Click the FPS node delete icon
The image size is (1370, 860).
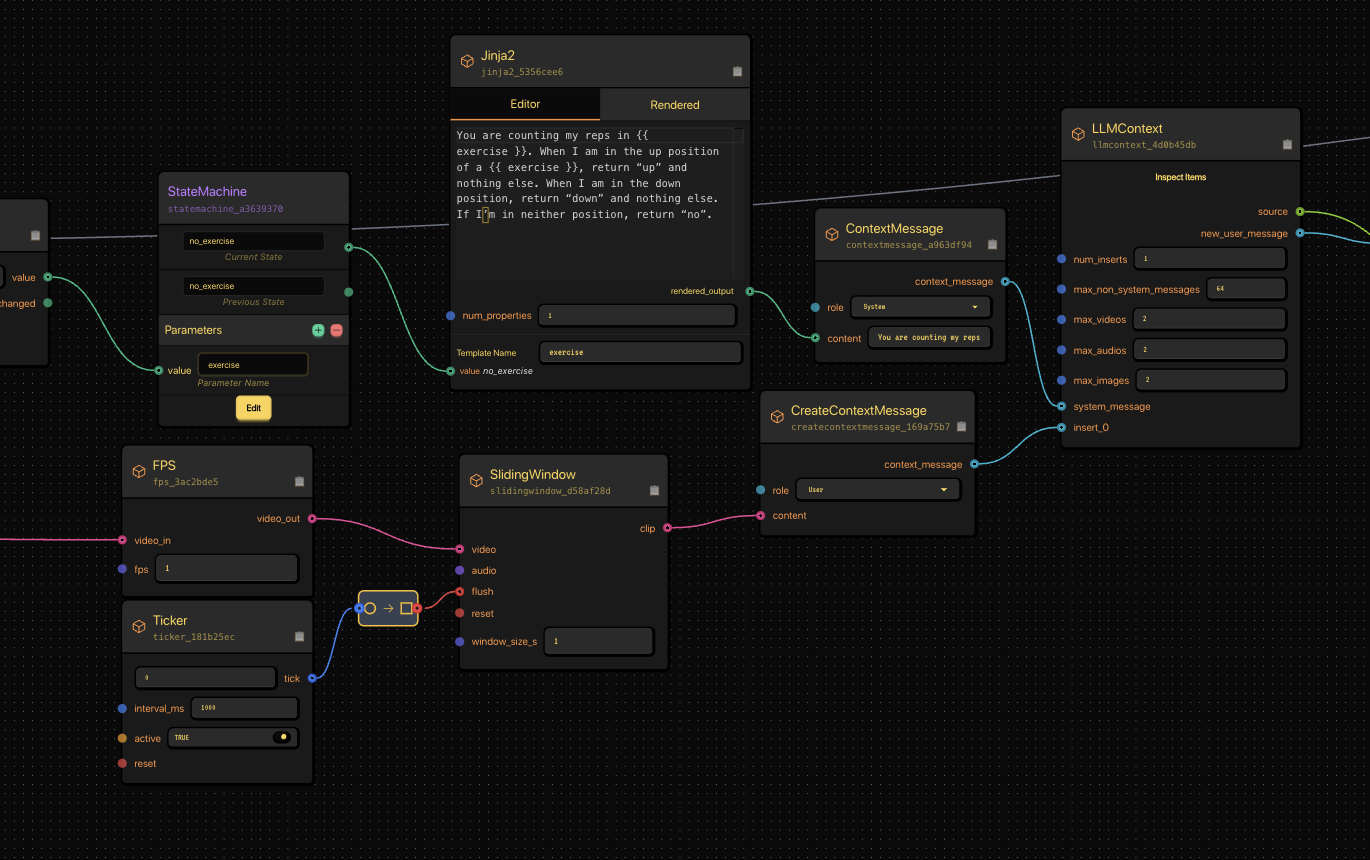[299, 481]
